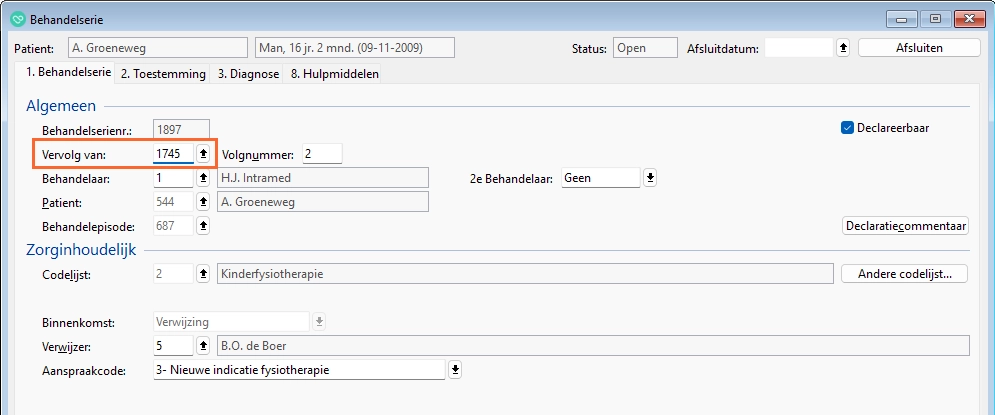Click the lookup arrow beside Behandelaar field
Screen dimensions: 995x415
coord(204,178)
